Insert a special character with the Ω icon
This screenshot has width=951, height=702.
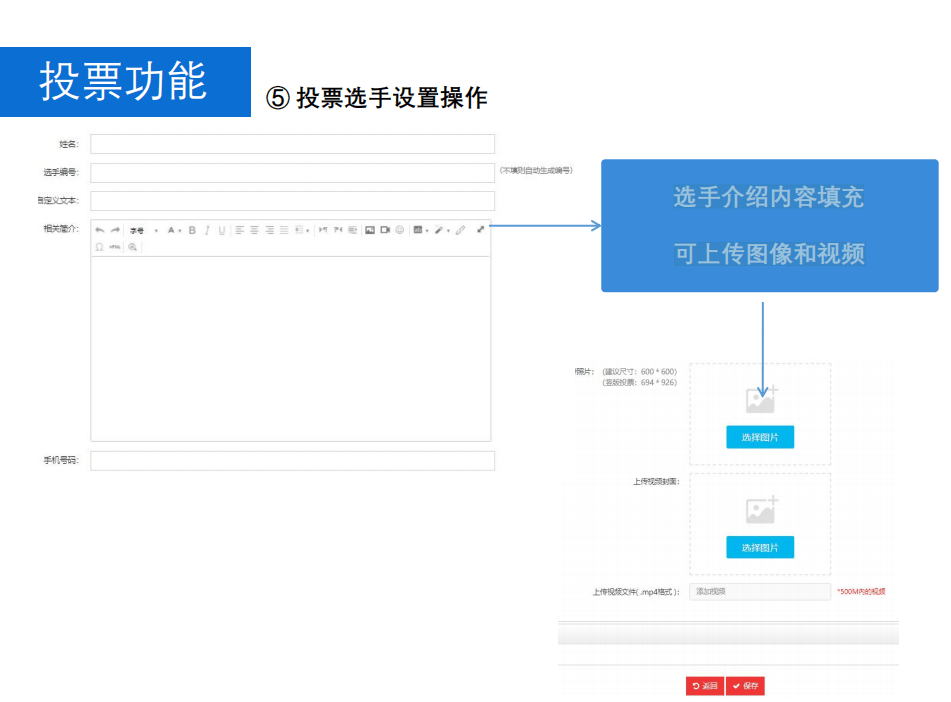pos(99,247)
